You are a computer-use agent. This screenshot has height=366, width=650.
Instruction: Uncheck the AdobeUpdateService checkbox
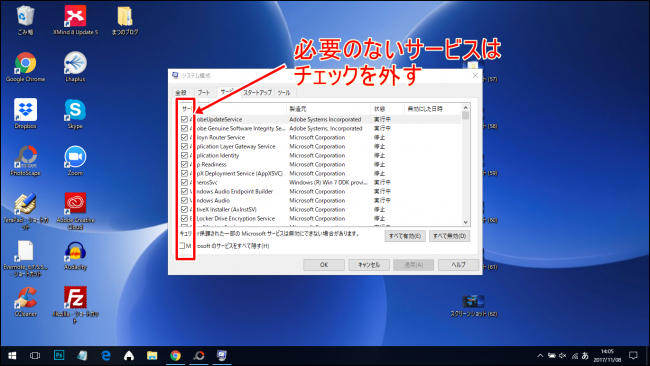184,119
